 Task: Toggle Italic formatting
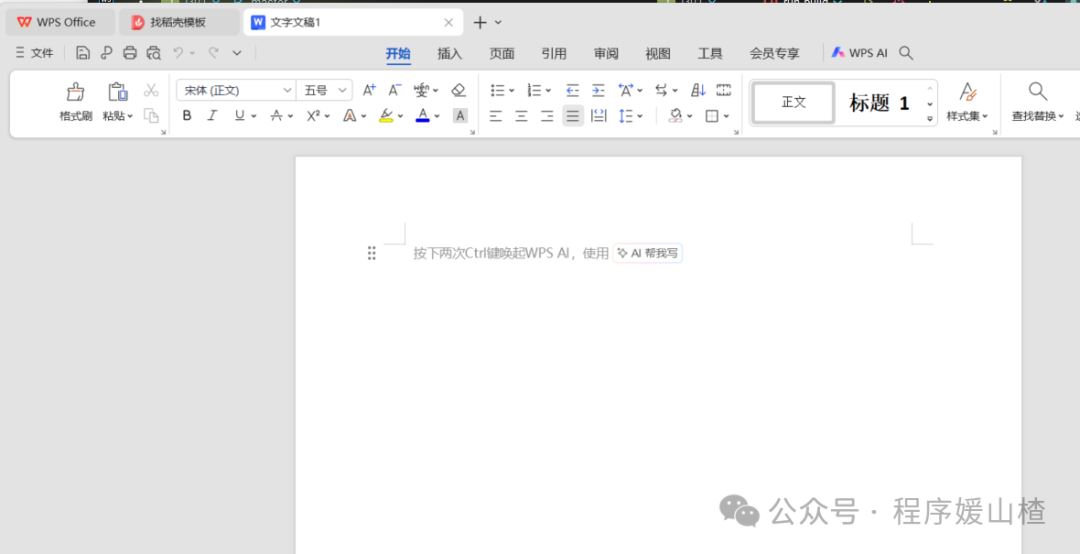tap(212, 116)
